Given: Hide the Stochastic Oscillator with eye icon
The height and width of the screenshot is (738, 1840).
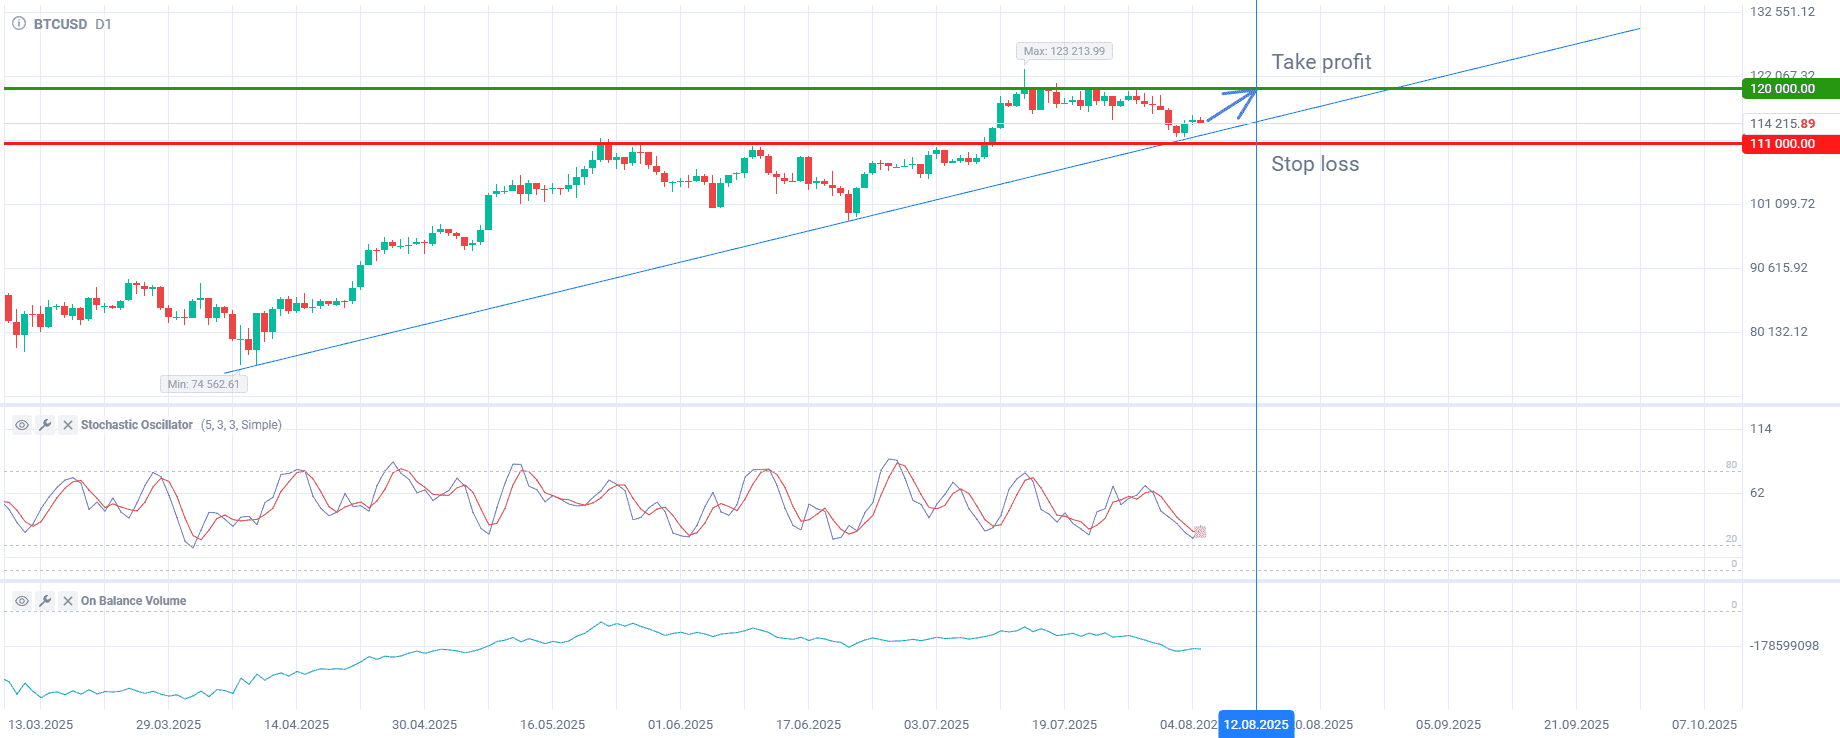Looking at the screenshot, I should [21, 425].
